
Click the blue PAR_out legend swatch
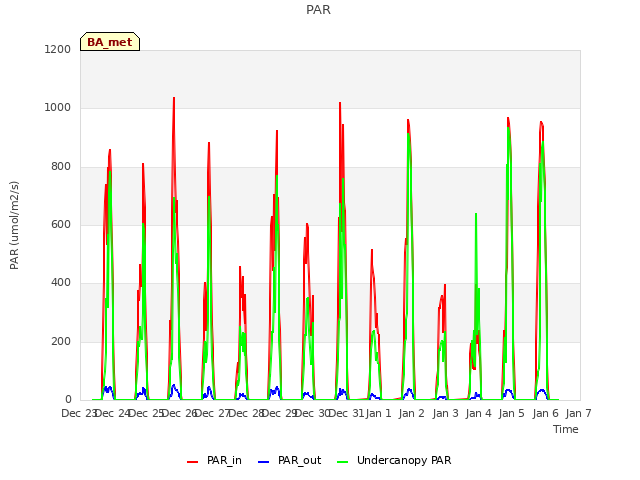[264, 462]
